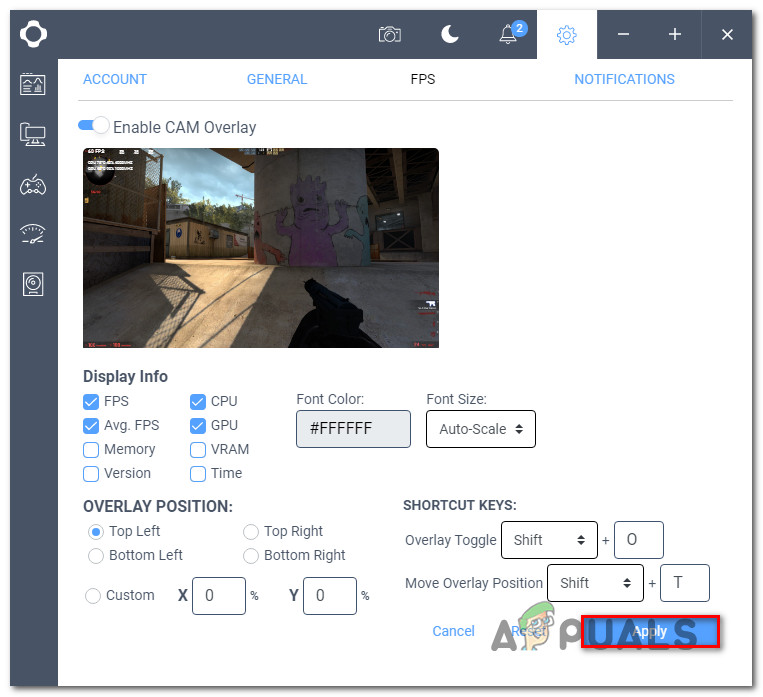The height and width of the screenshot is (697, 763).
Task: Uncheck the Avg. FPS checkbox
Action: (x=91, y=425)
